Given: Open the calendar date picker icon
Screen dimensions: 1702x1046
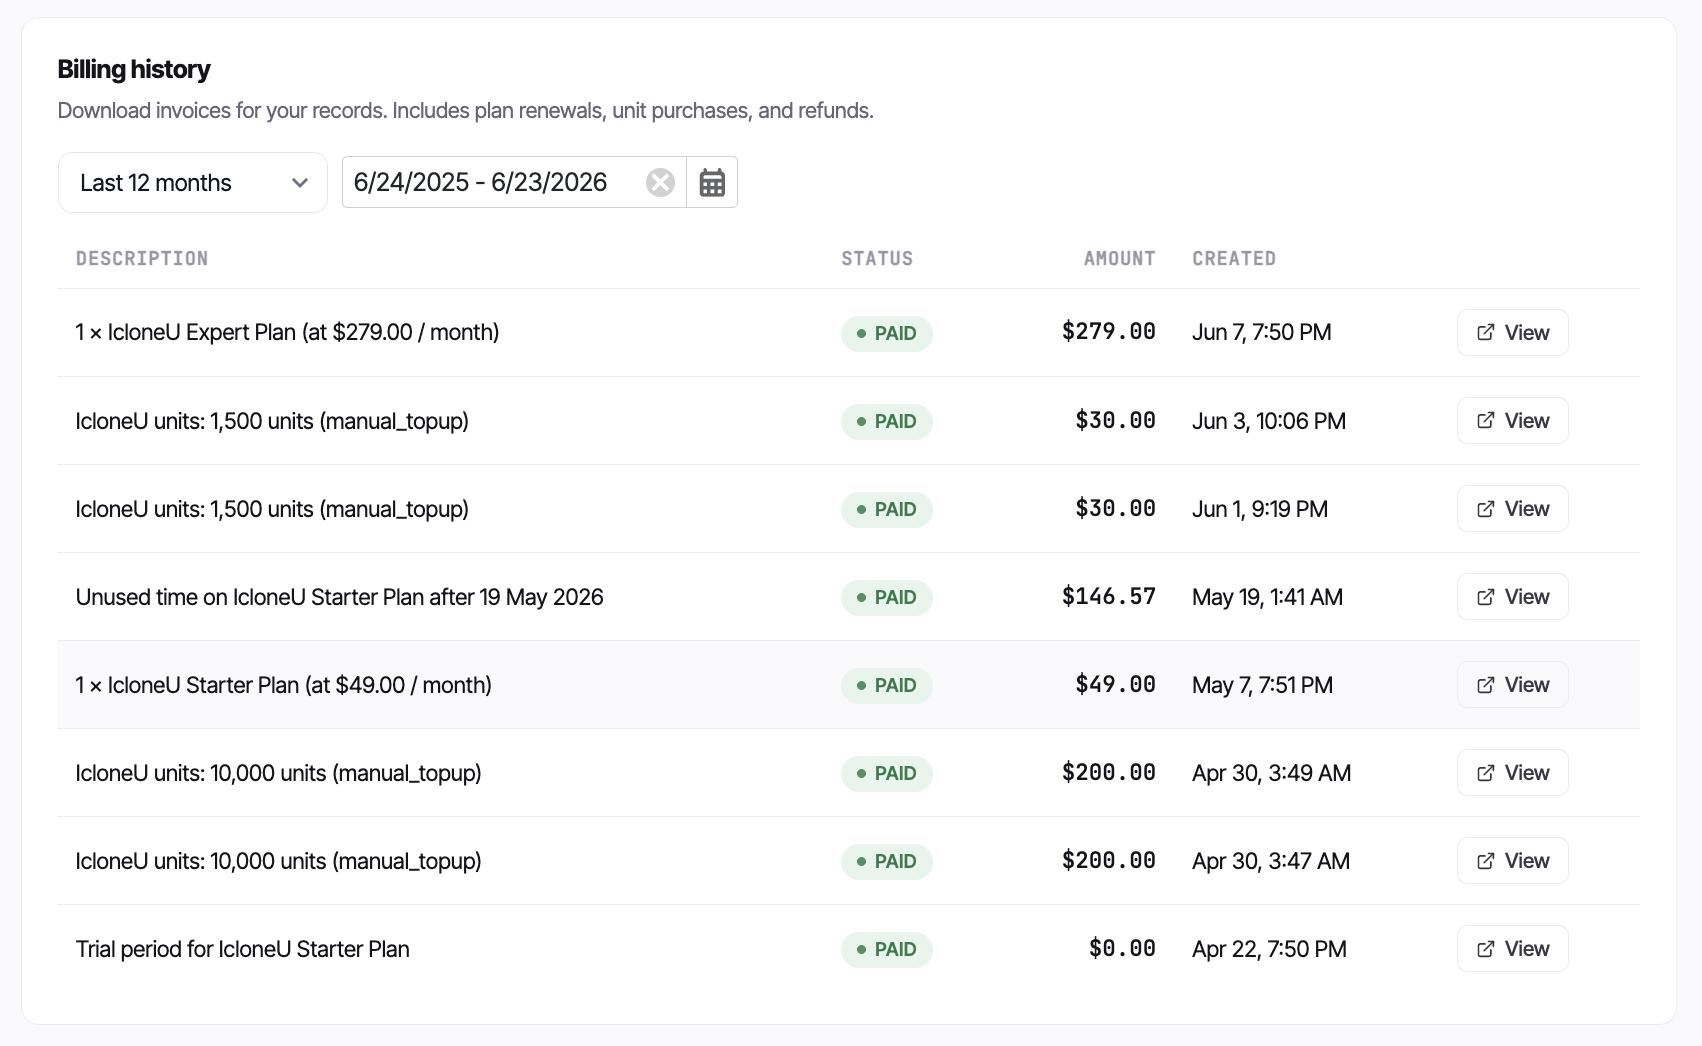Looking at the screenshot, I should (x=712, y=182).
